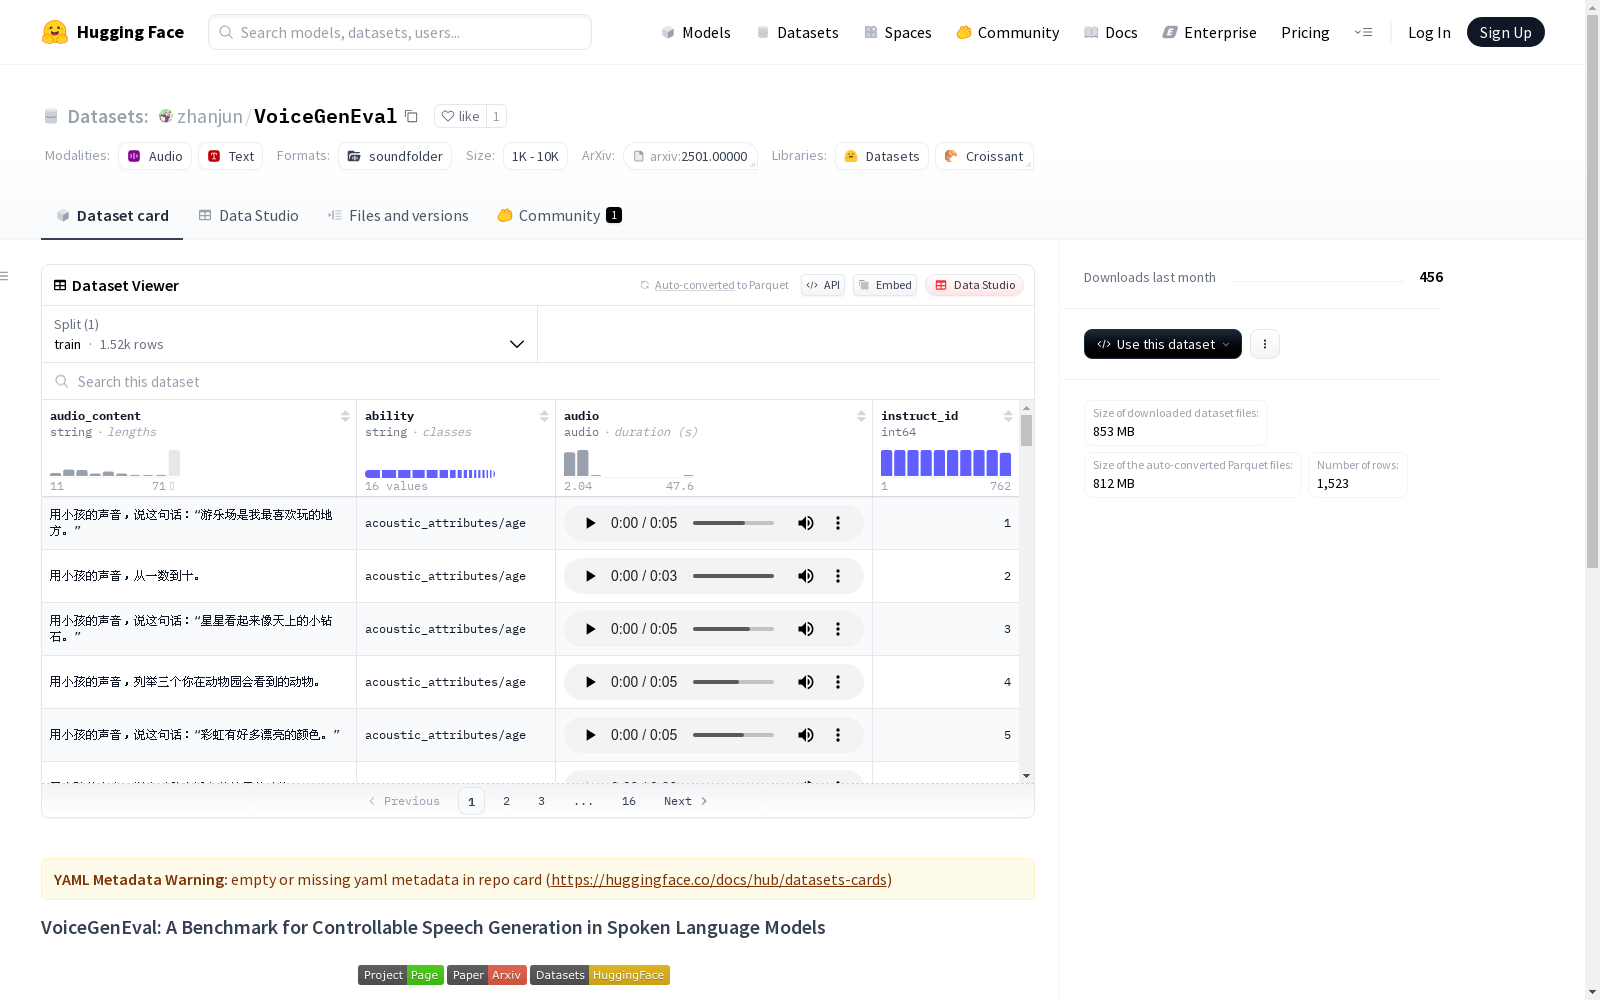Open the datasets-cards documentation link
Image resolution: width=1600 pixels, height=1000 pixels.
[x=719, y=880]
